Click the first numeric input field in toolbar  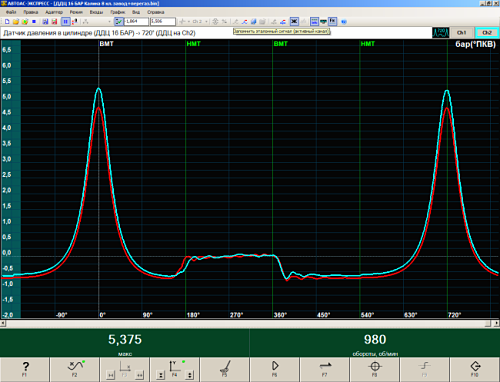click(x=136, y=22)
